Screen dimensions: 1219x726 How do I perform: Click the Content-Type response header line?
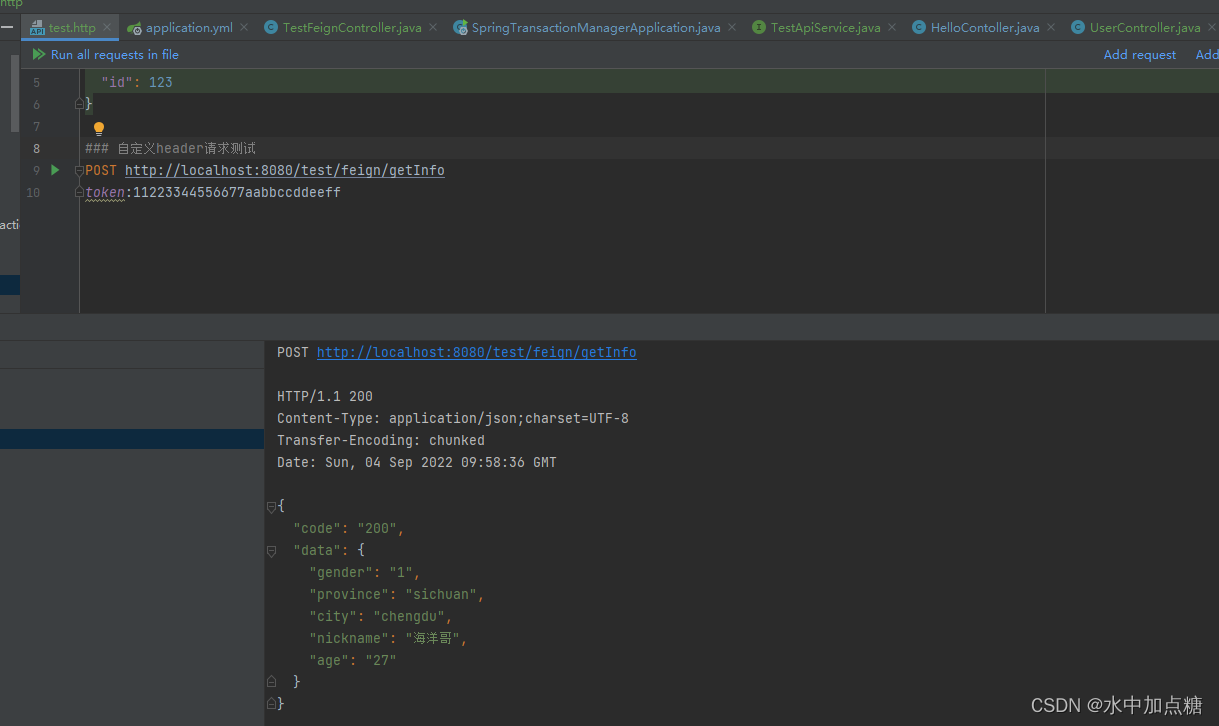click(453, 418)
